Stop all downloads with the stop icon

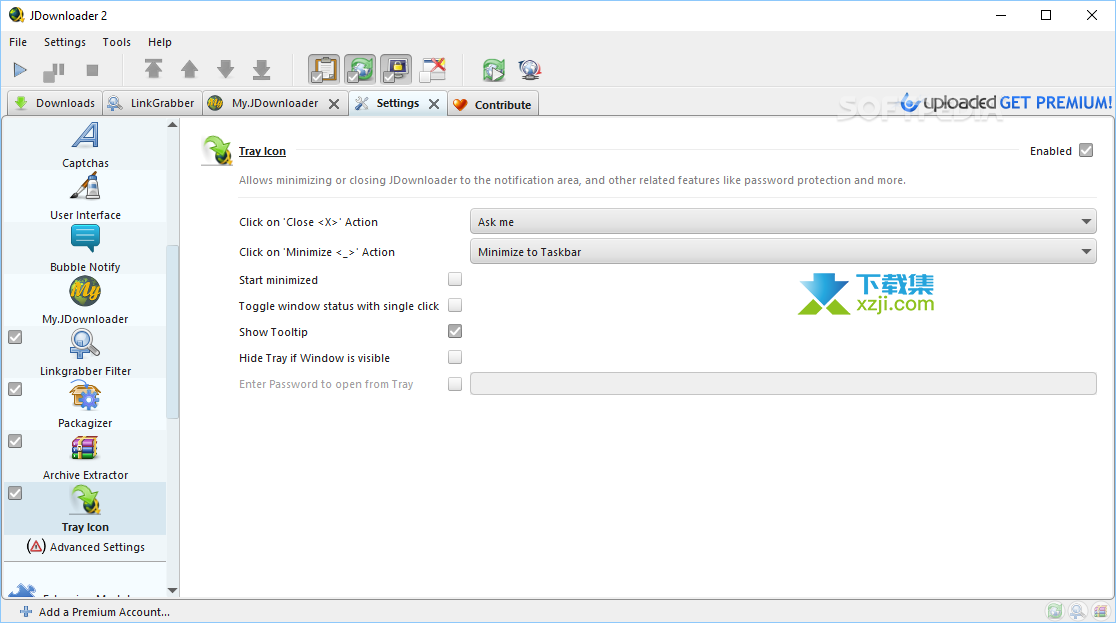tap(92, 70)
